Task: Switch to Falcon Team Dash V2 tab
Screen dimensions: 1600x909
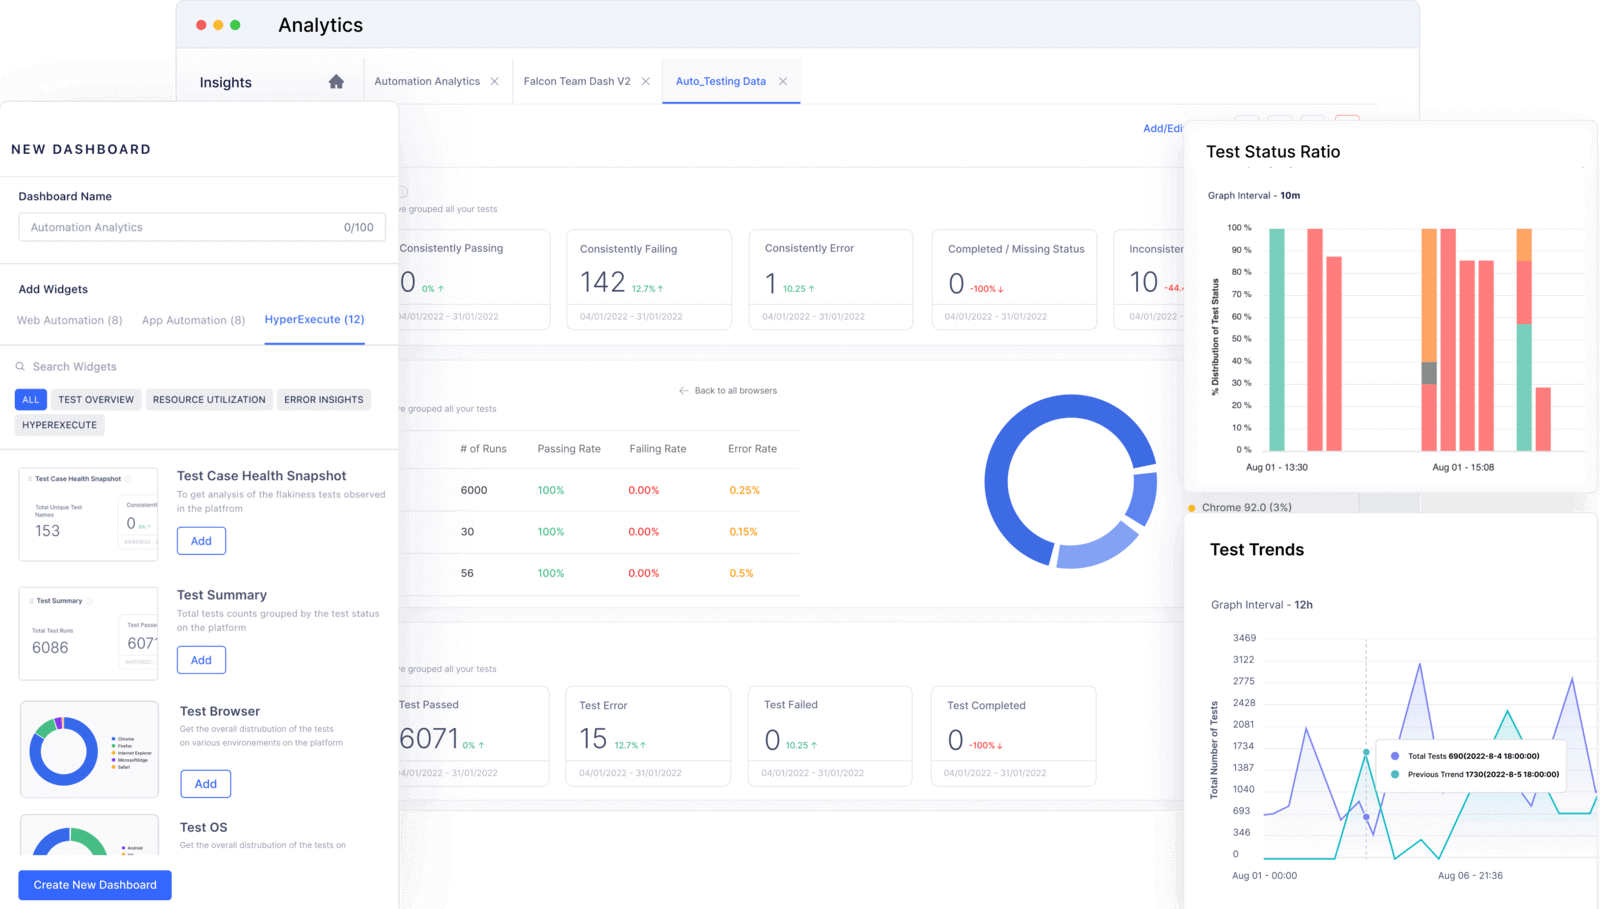Action: click(x=577, y=81)
